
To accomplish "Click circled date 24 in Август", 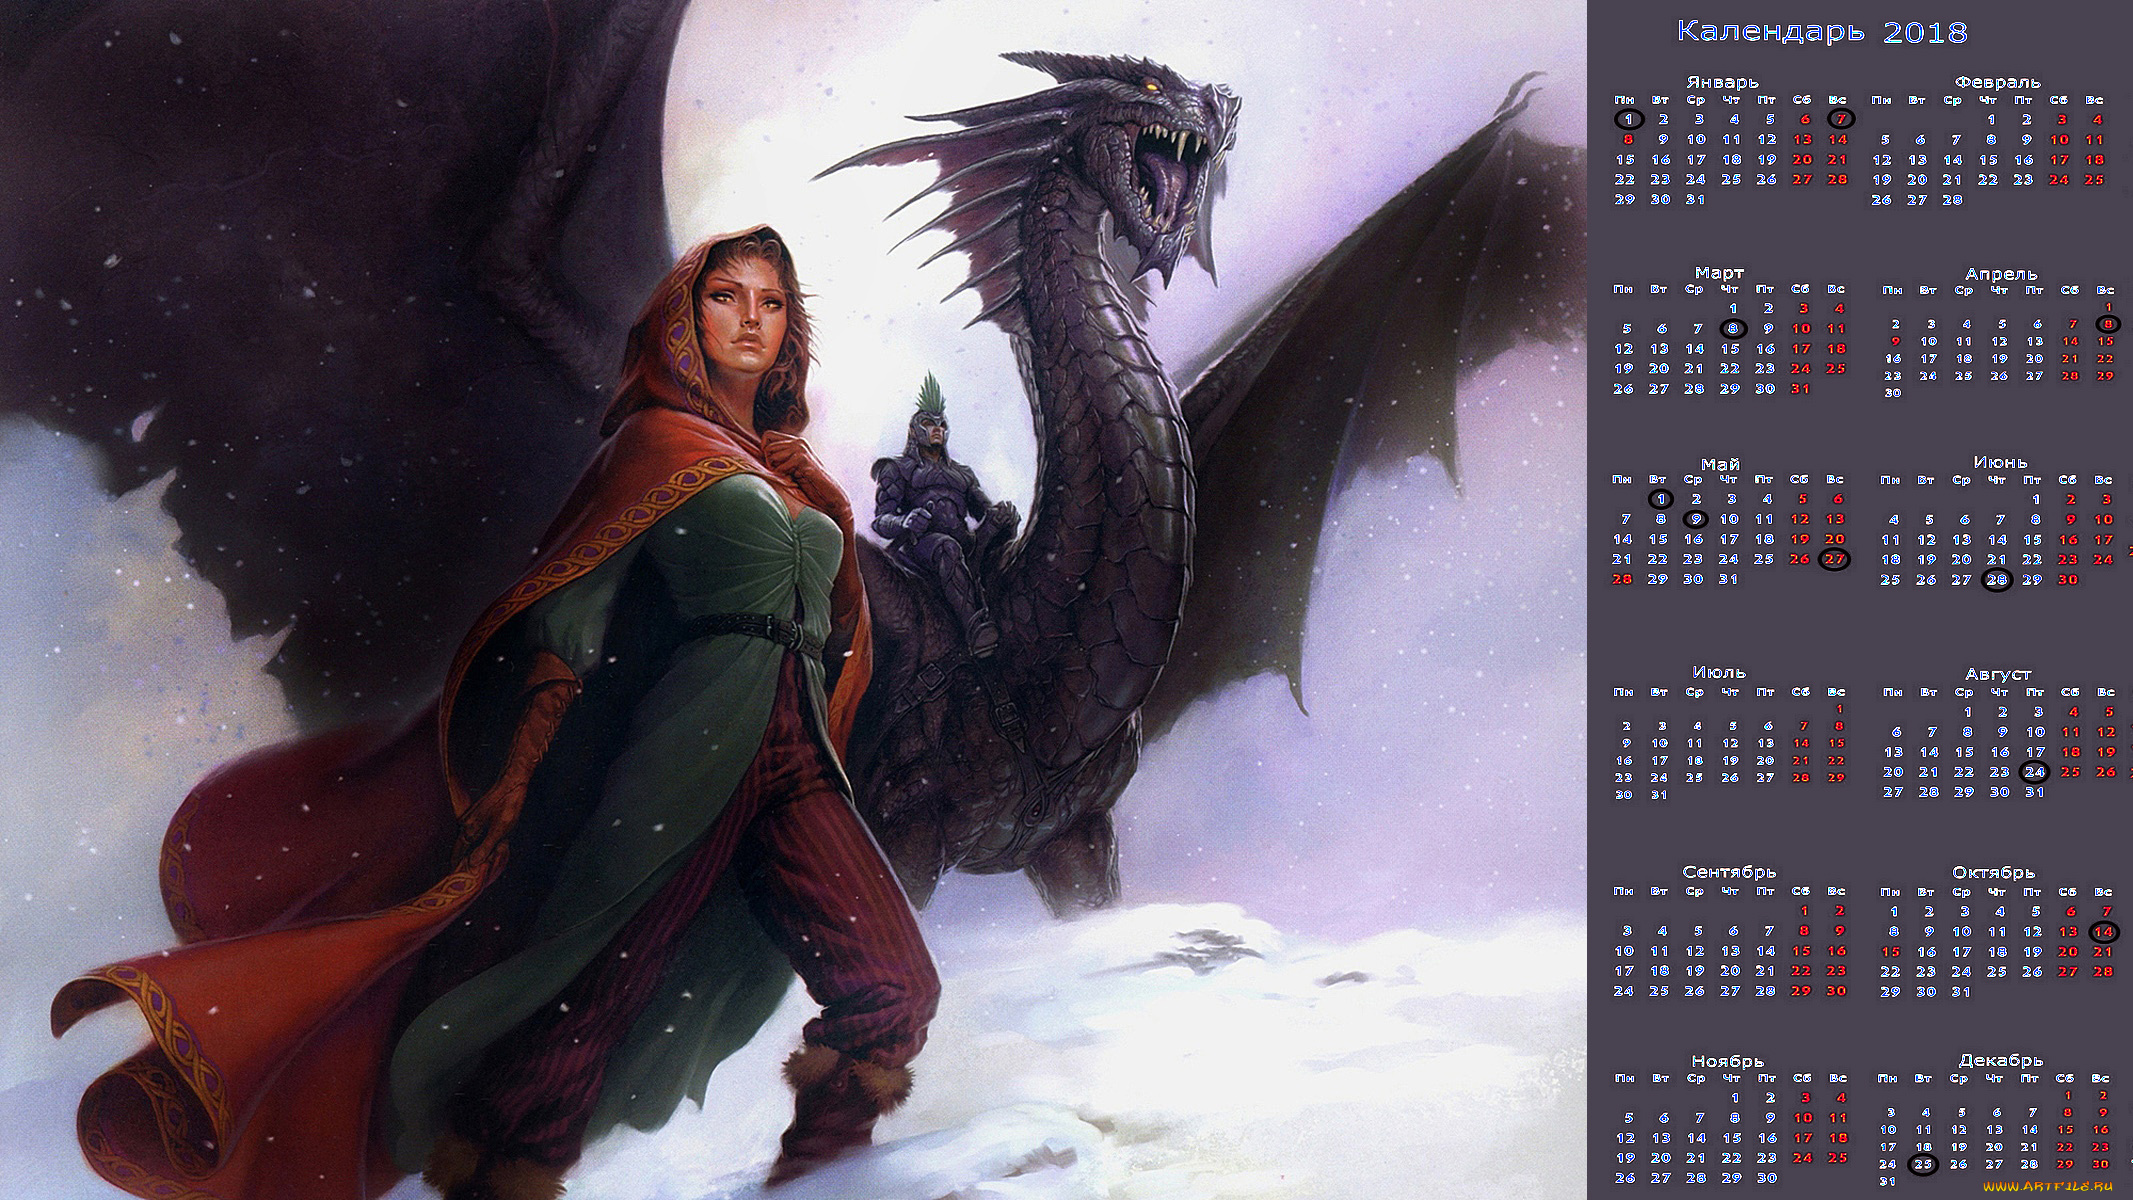I will [x=2034, y=772].
